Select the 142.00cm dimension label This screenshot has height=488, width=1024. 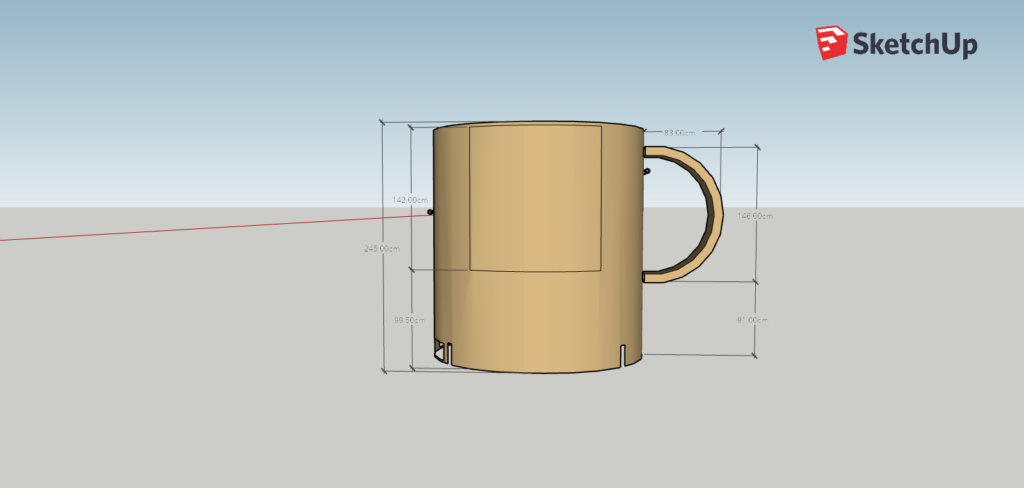pos(410,200)
